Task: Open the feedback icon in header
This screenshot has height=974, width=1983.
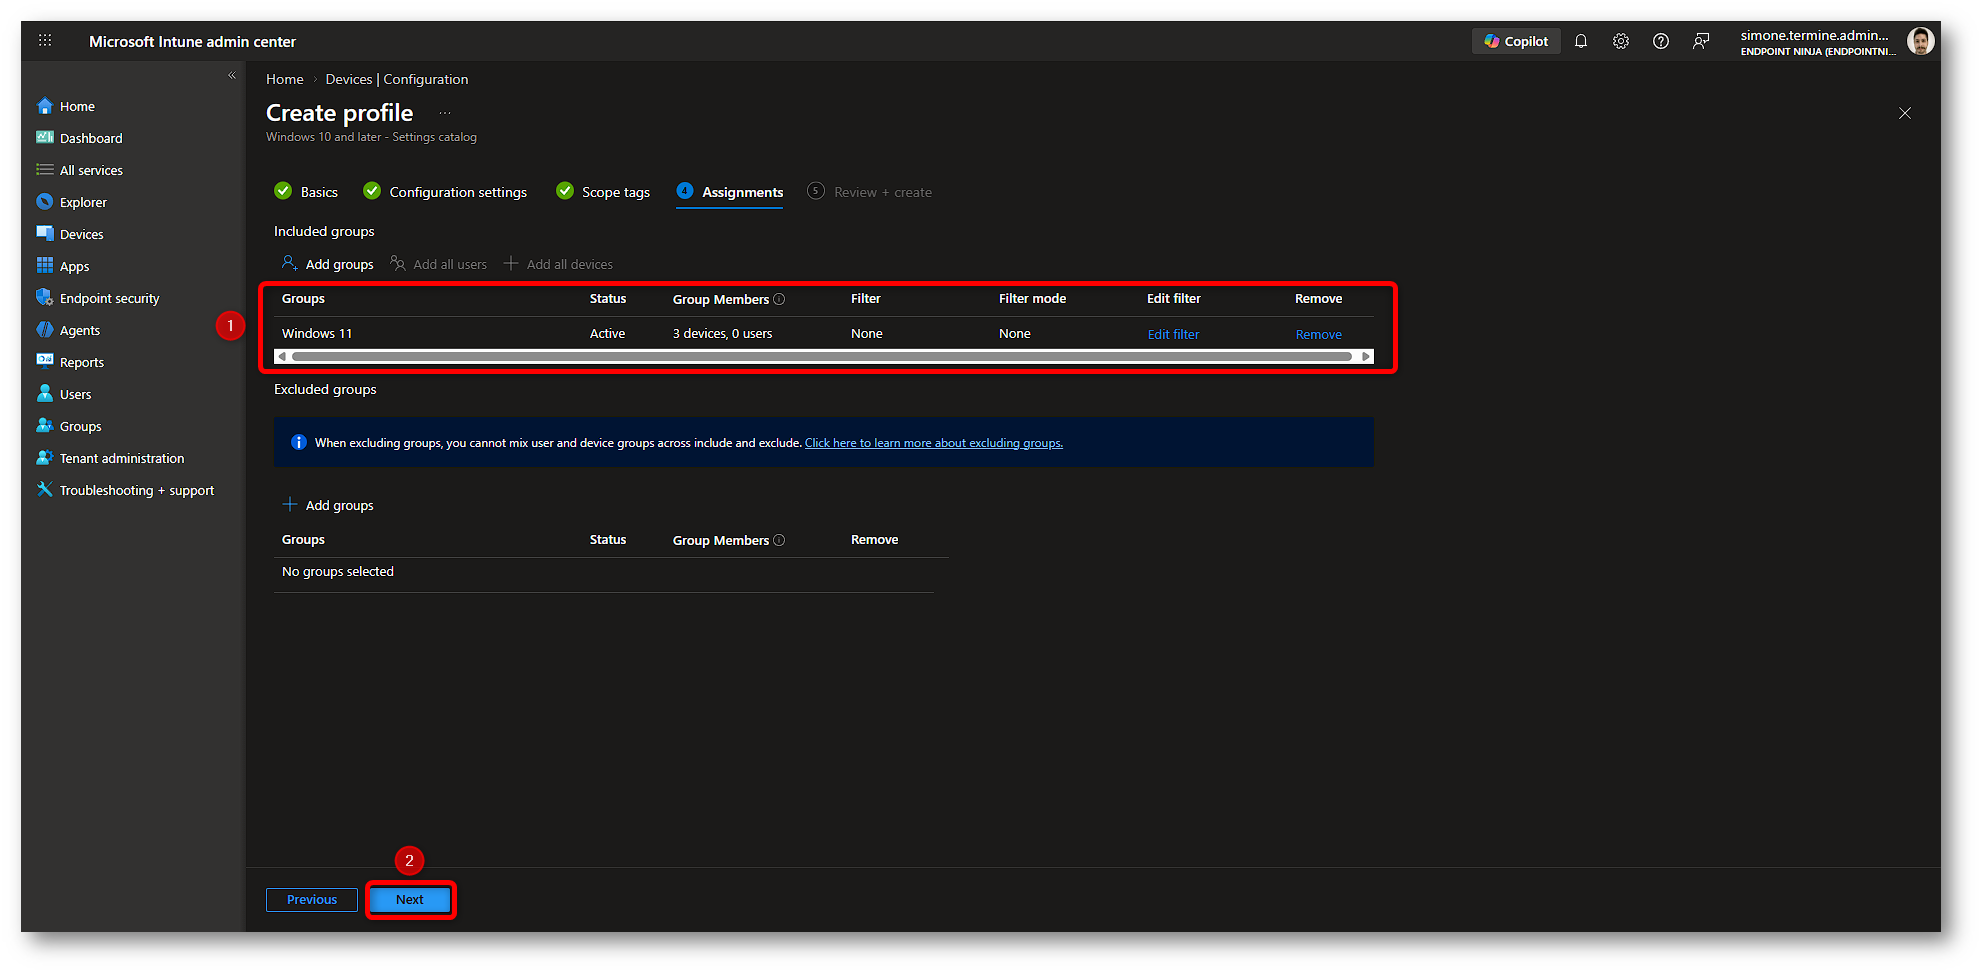Action: (1701, 41)
